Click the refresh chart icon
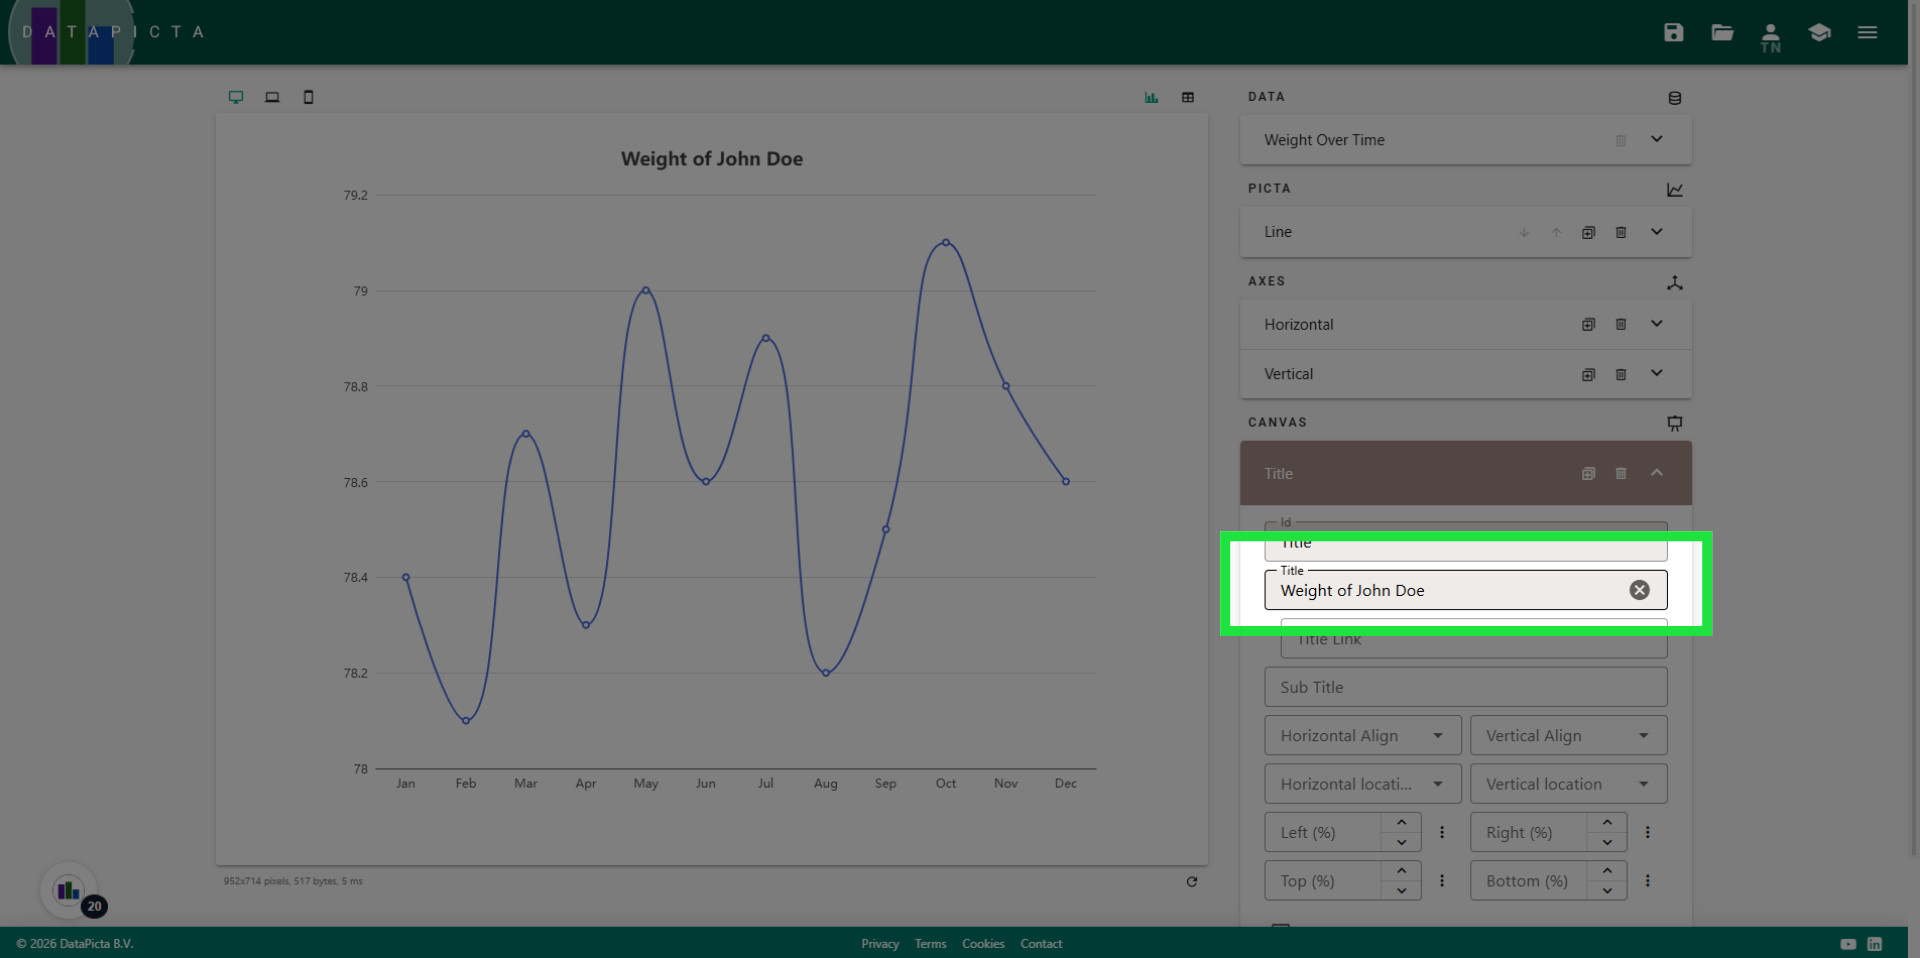Viewport: 1920px width, 958px height. 1191,881
